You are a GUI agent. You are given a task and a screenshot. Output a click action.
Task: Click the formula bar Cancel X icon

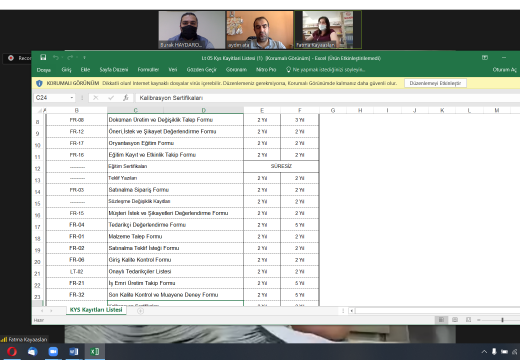(96, 98)
